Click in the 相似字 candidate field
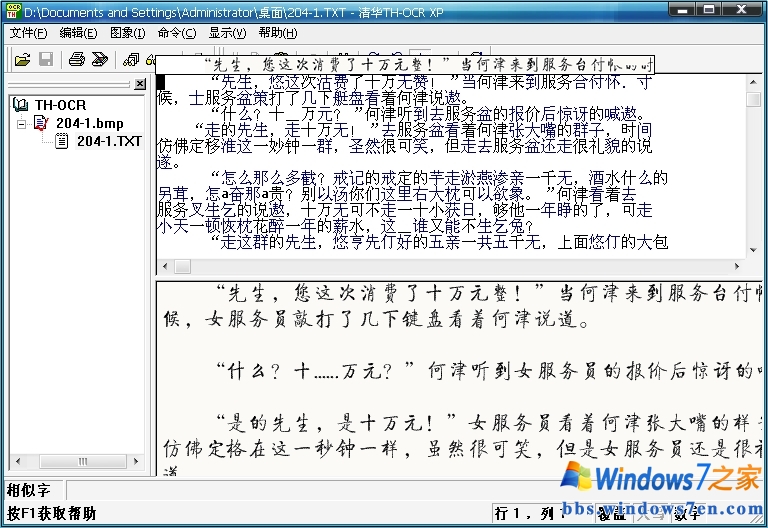The height and width of the screenshot is (528, 768). click(300, 490)
